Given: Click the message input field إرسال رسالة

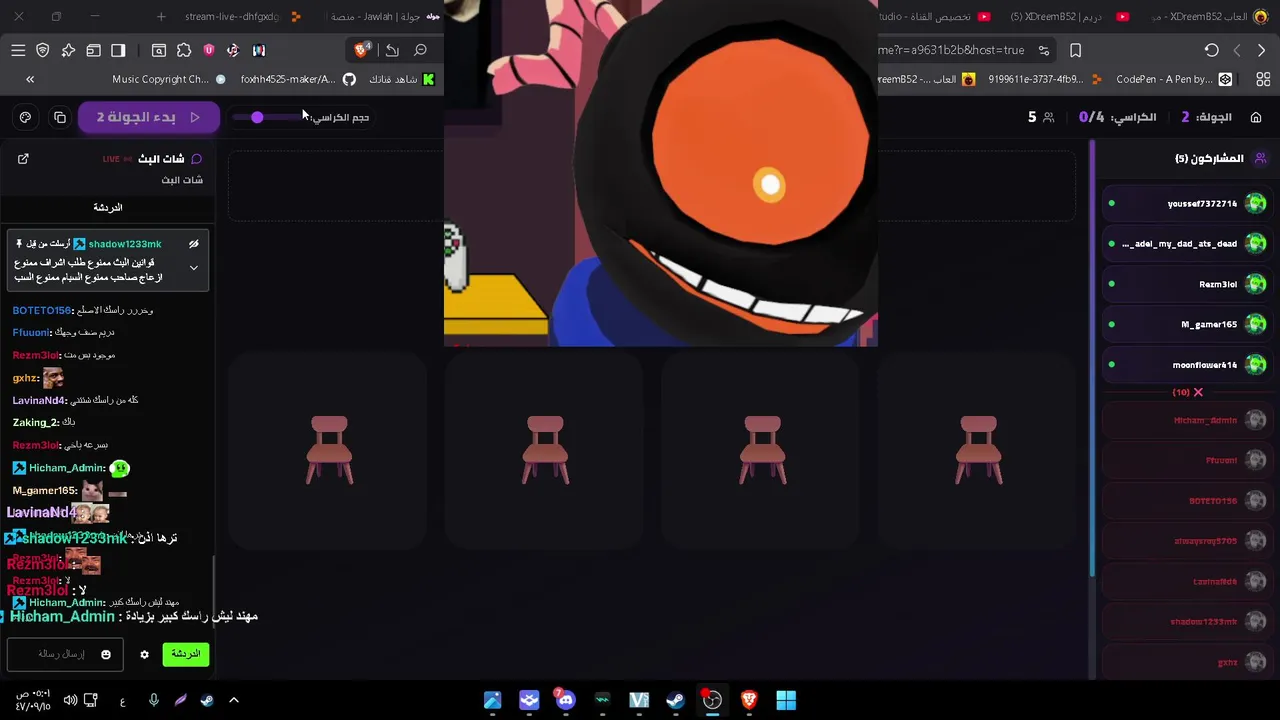Looking at the screenshot, I should coord(63,654).
